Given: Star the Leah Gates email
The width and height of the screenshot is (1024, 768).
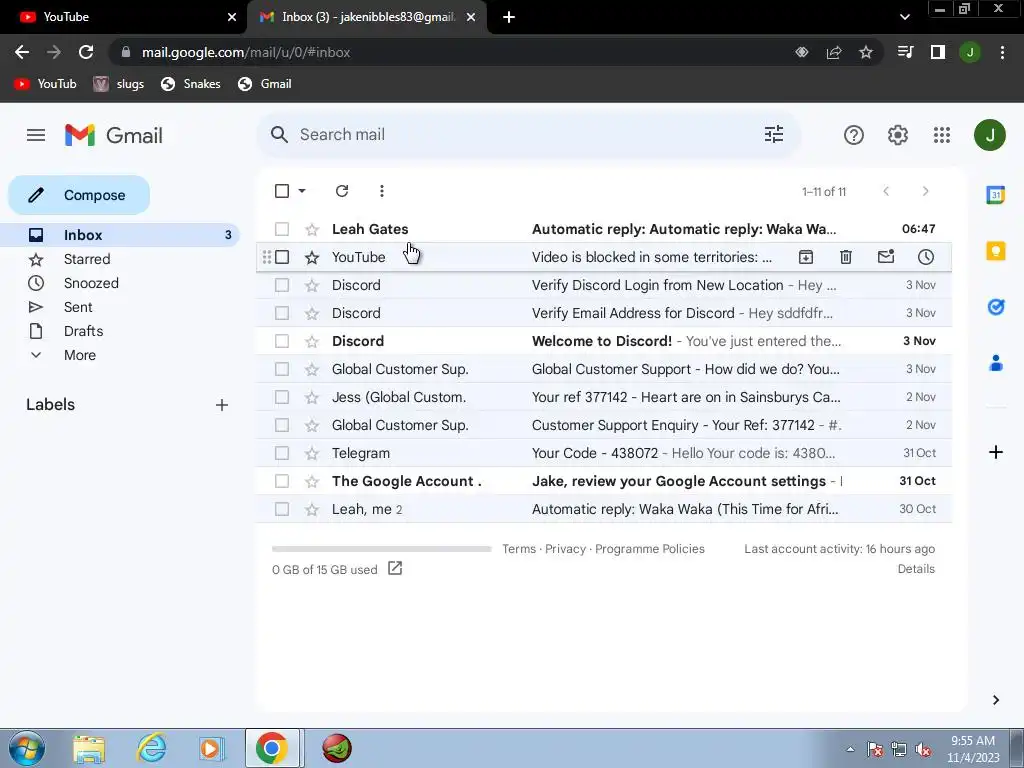Looking at the screenshot, I should point(312,229).
